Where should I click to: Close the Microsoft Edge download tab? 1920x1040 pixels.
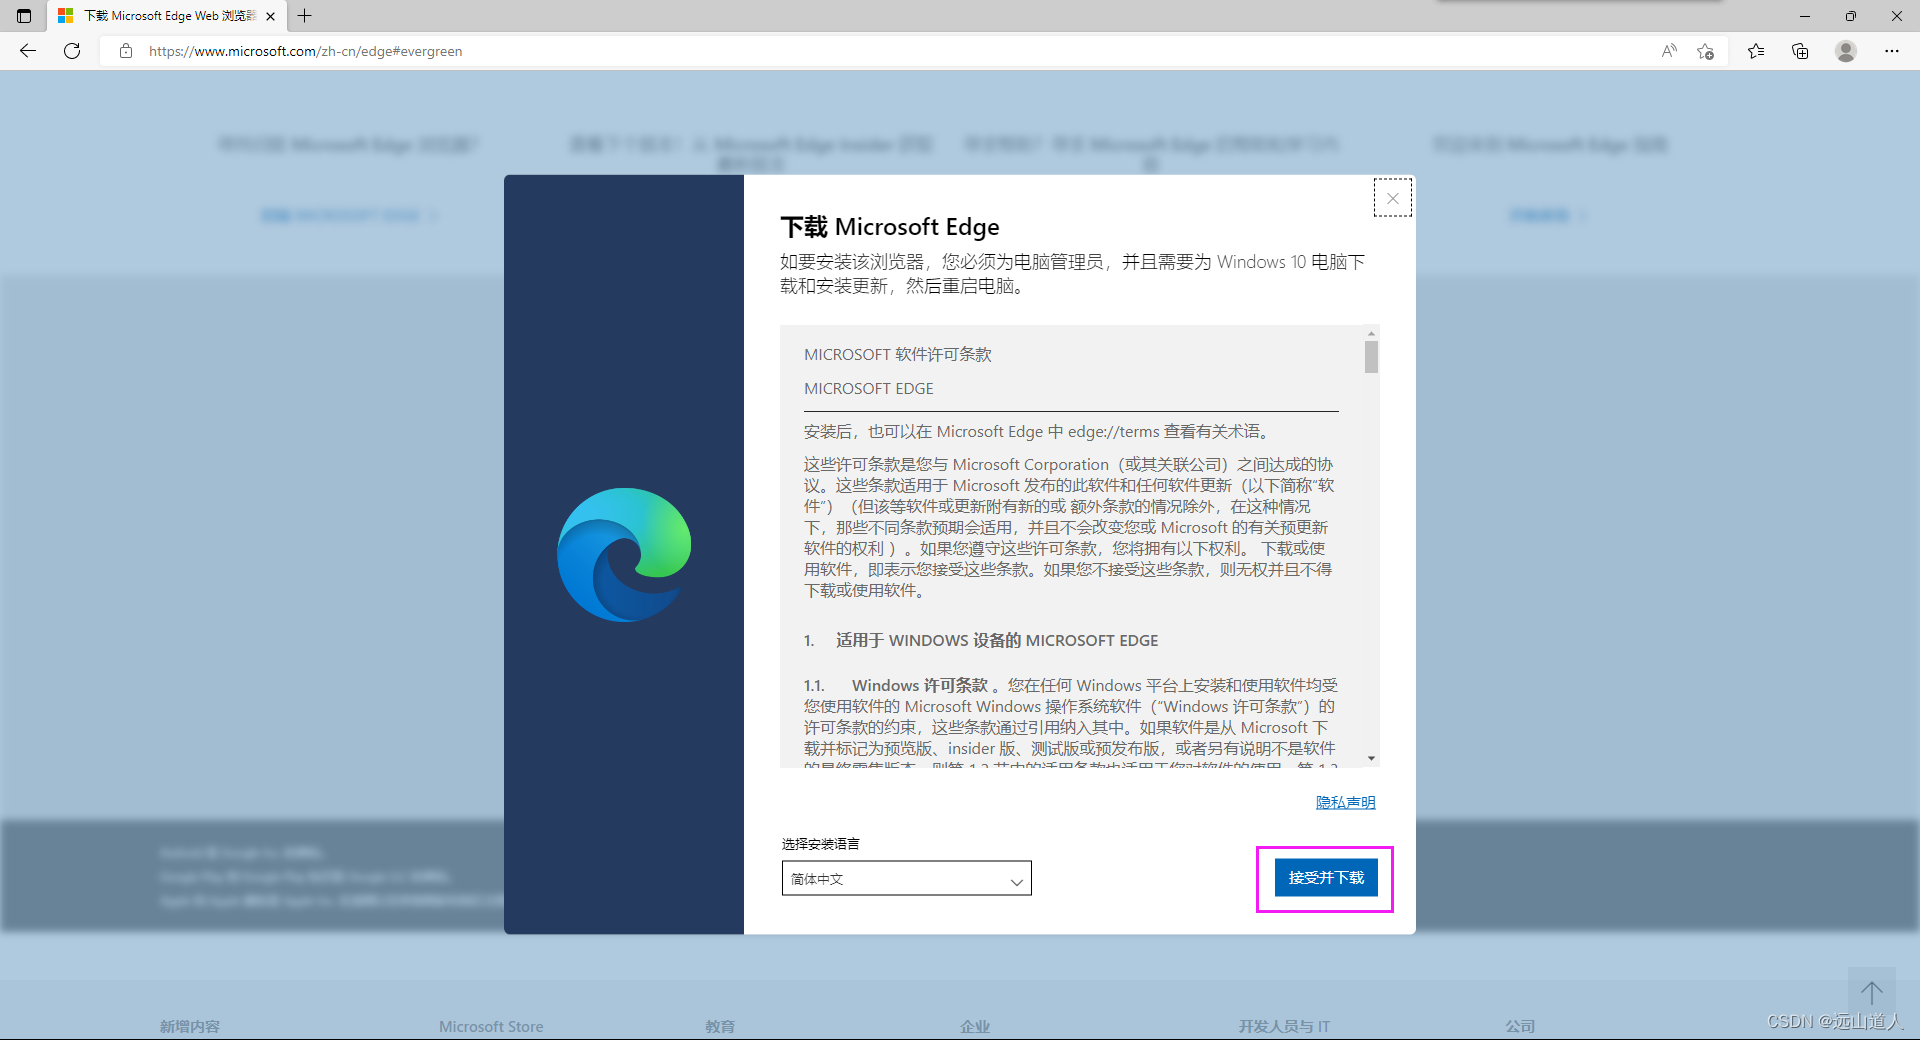[270, 16]
